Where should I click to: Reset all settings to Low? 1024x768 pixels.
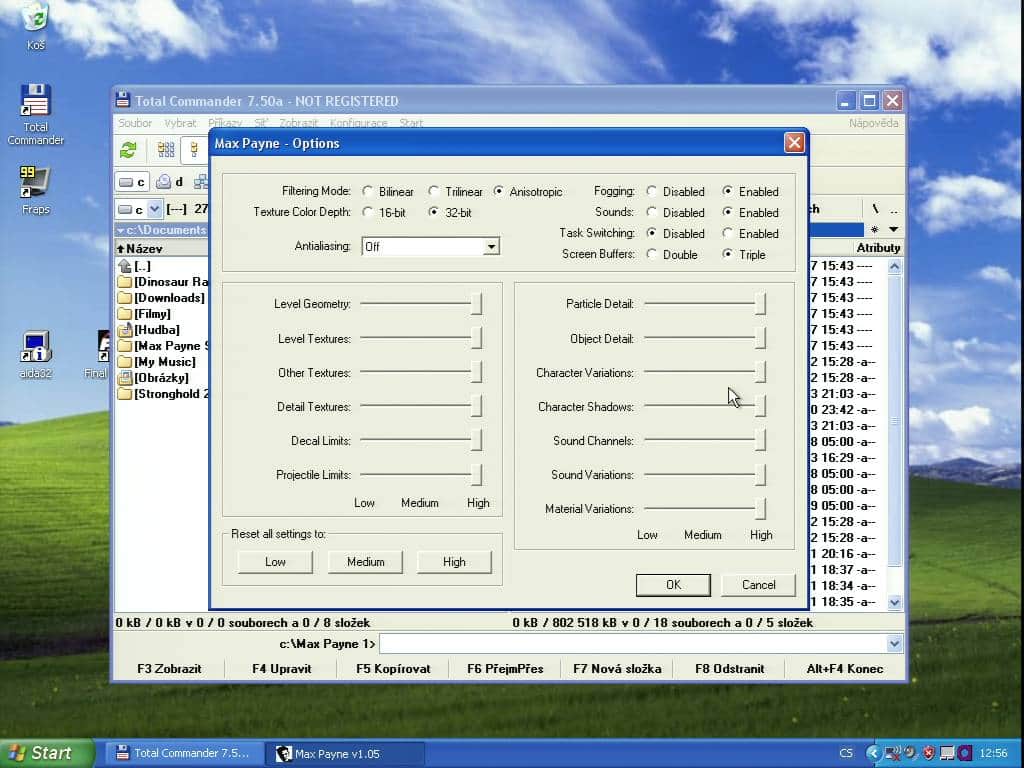[x=275, y=562]
